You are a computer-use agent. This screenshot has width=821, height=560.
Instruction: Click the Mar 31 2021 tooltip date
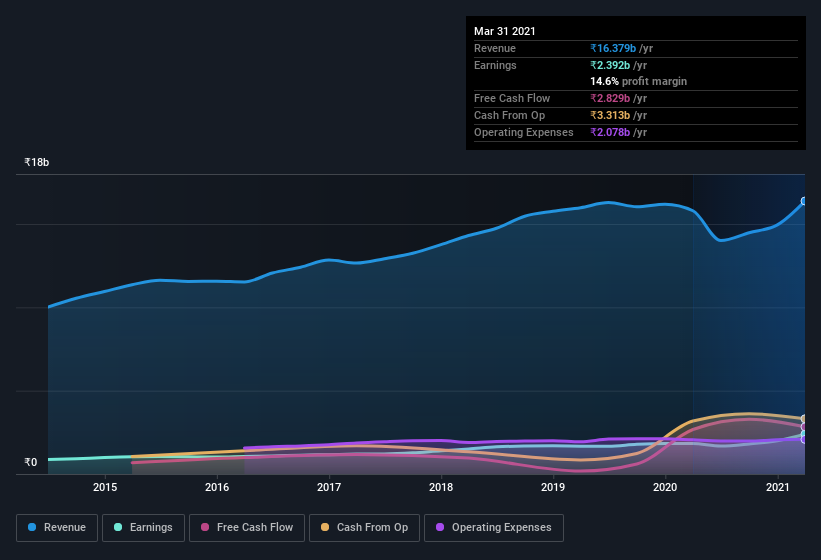tap(505, 31)
